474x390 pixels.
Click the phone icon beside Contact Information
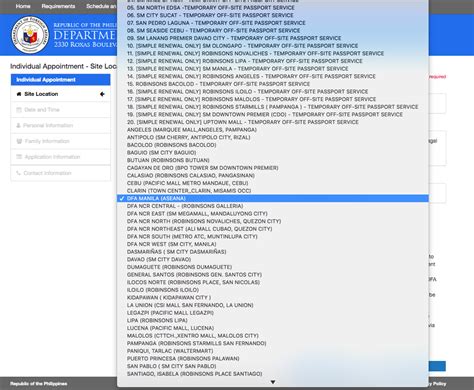click(x=19, y=173)
